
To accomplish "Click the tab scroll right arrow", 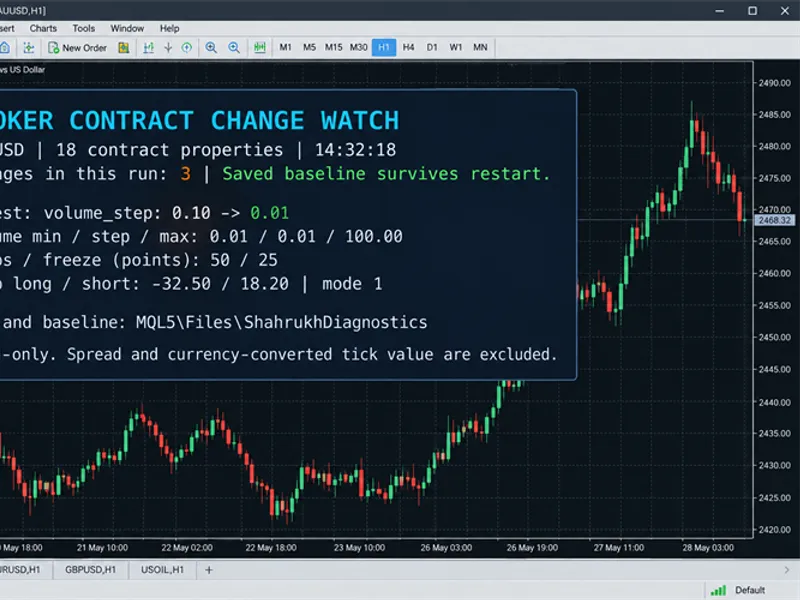I will coord(786,570).
